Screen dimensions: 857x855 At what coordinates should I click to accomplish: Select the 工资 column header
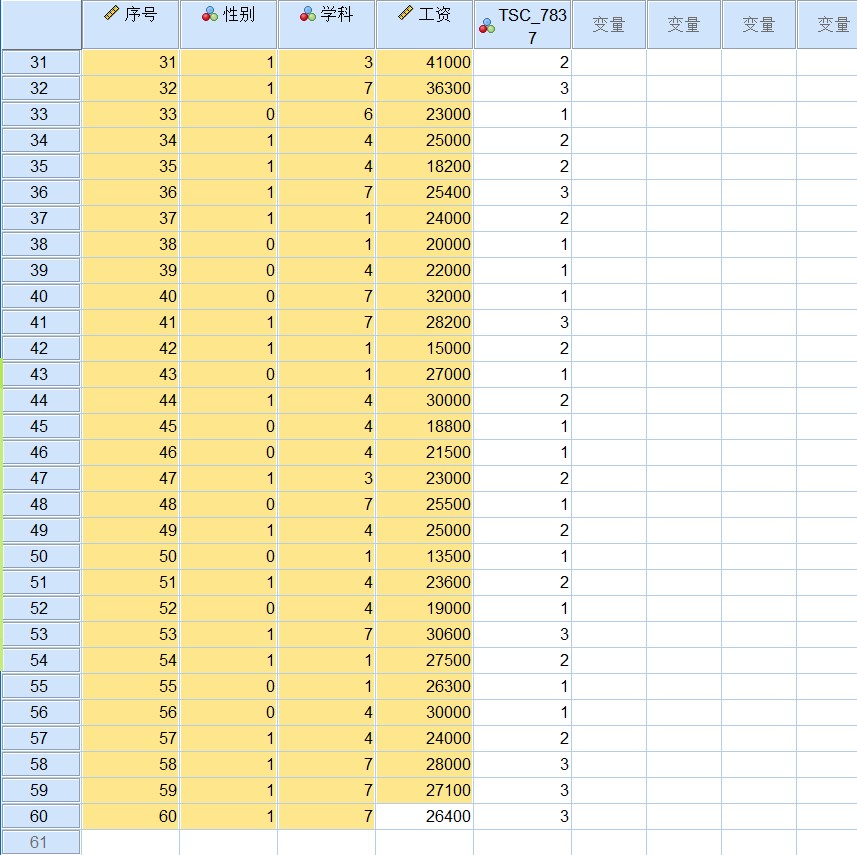click(x=424, y=25)
